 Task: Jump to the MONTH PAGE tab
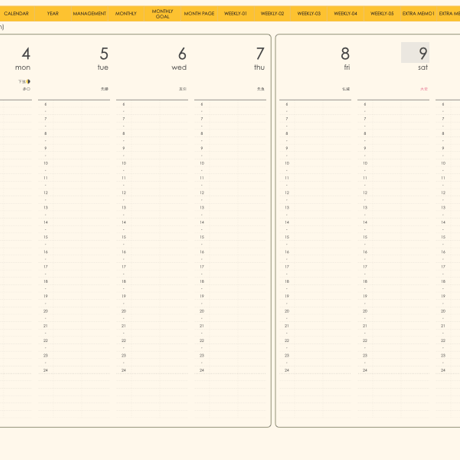199,14
